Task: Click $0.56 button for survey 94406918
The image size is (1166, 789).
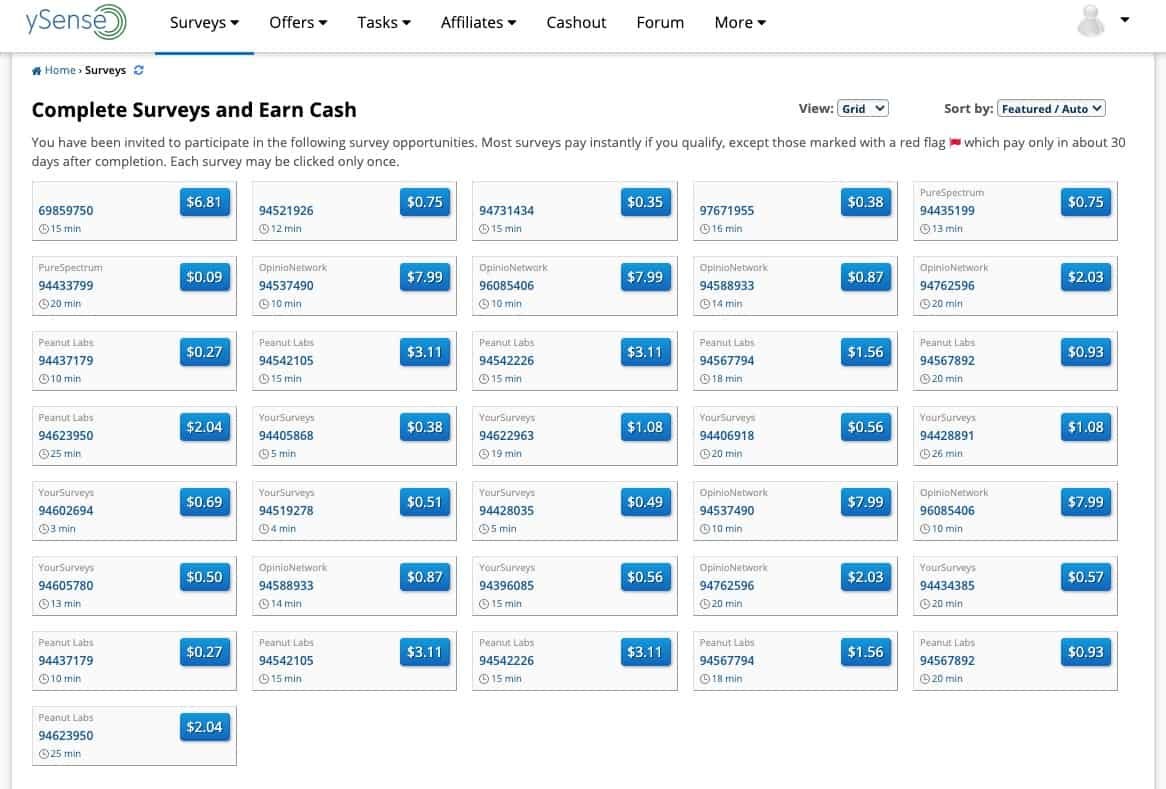Action: pos(866,428)
